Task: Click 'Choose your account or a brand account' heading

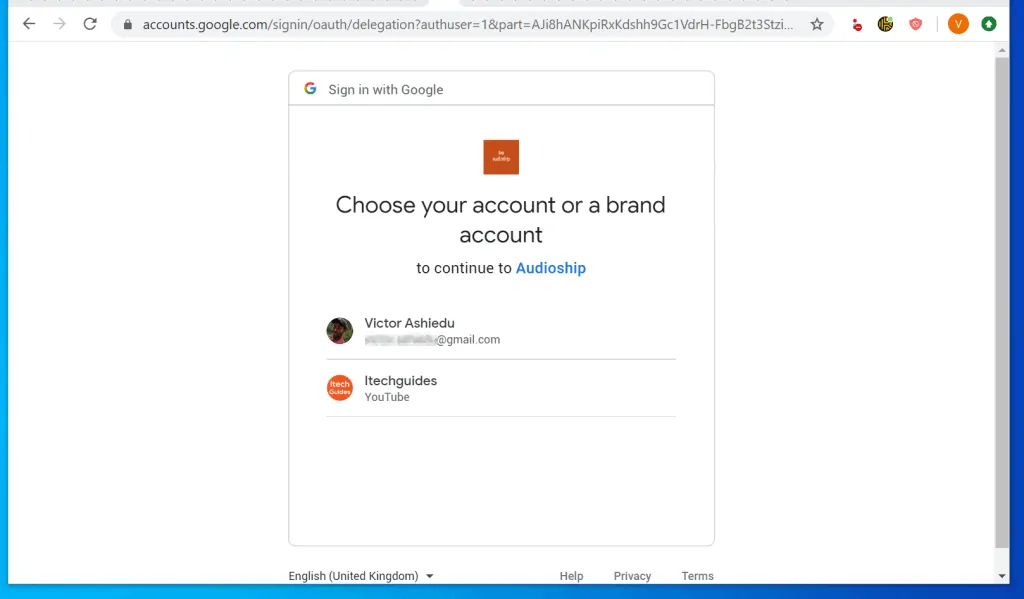Action: [500, 219]
